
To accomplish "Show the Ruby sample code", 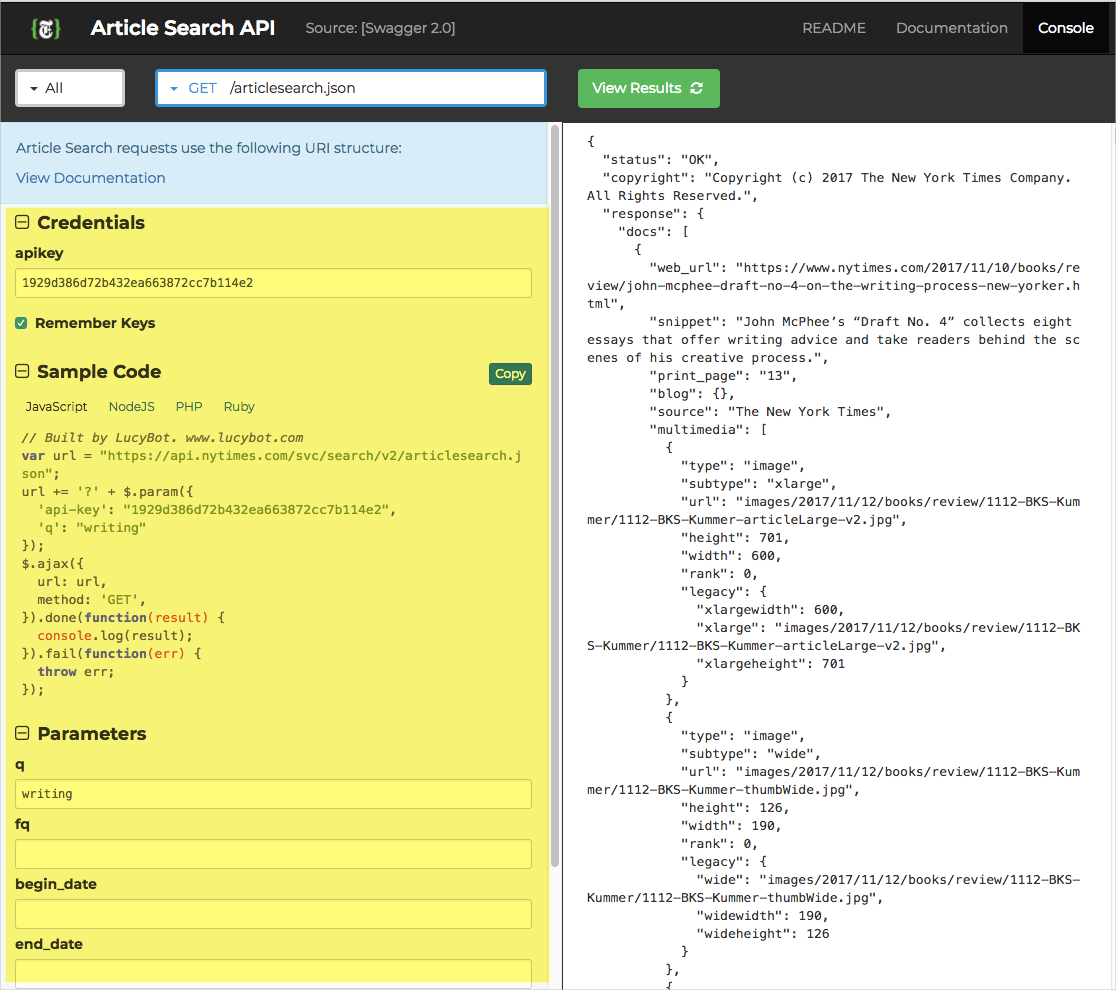I will click(239, 407).
